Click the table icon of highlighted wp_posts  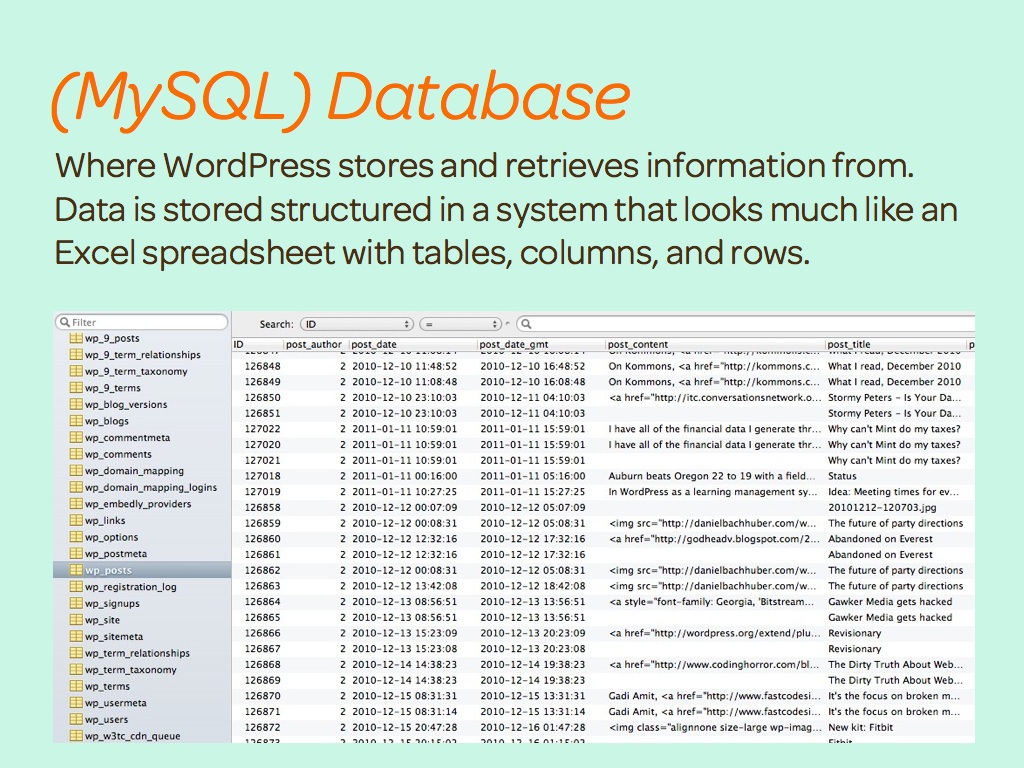click(x=76, y=570)
